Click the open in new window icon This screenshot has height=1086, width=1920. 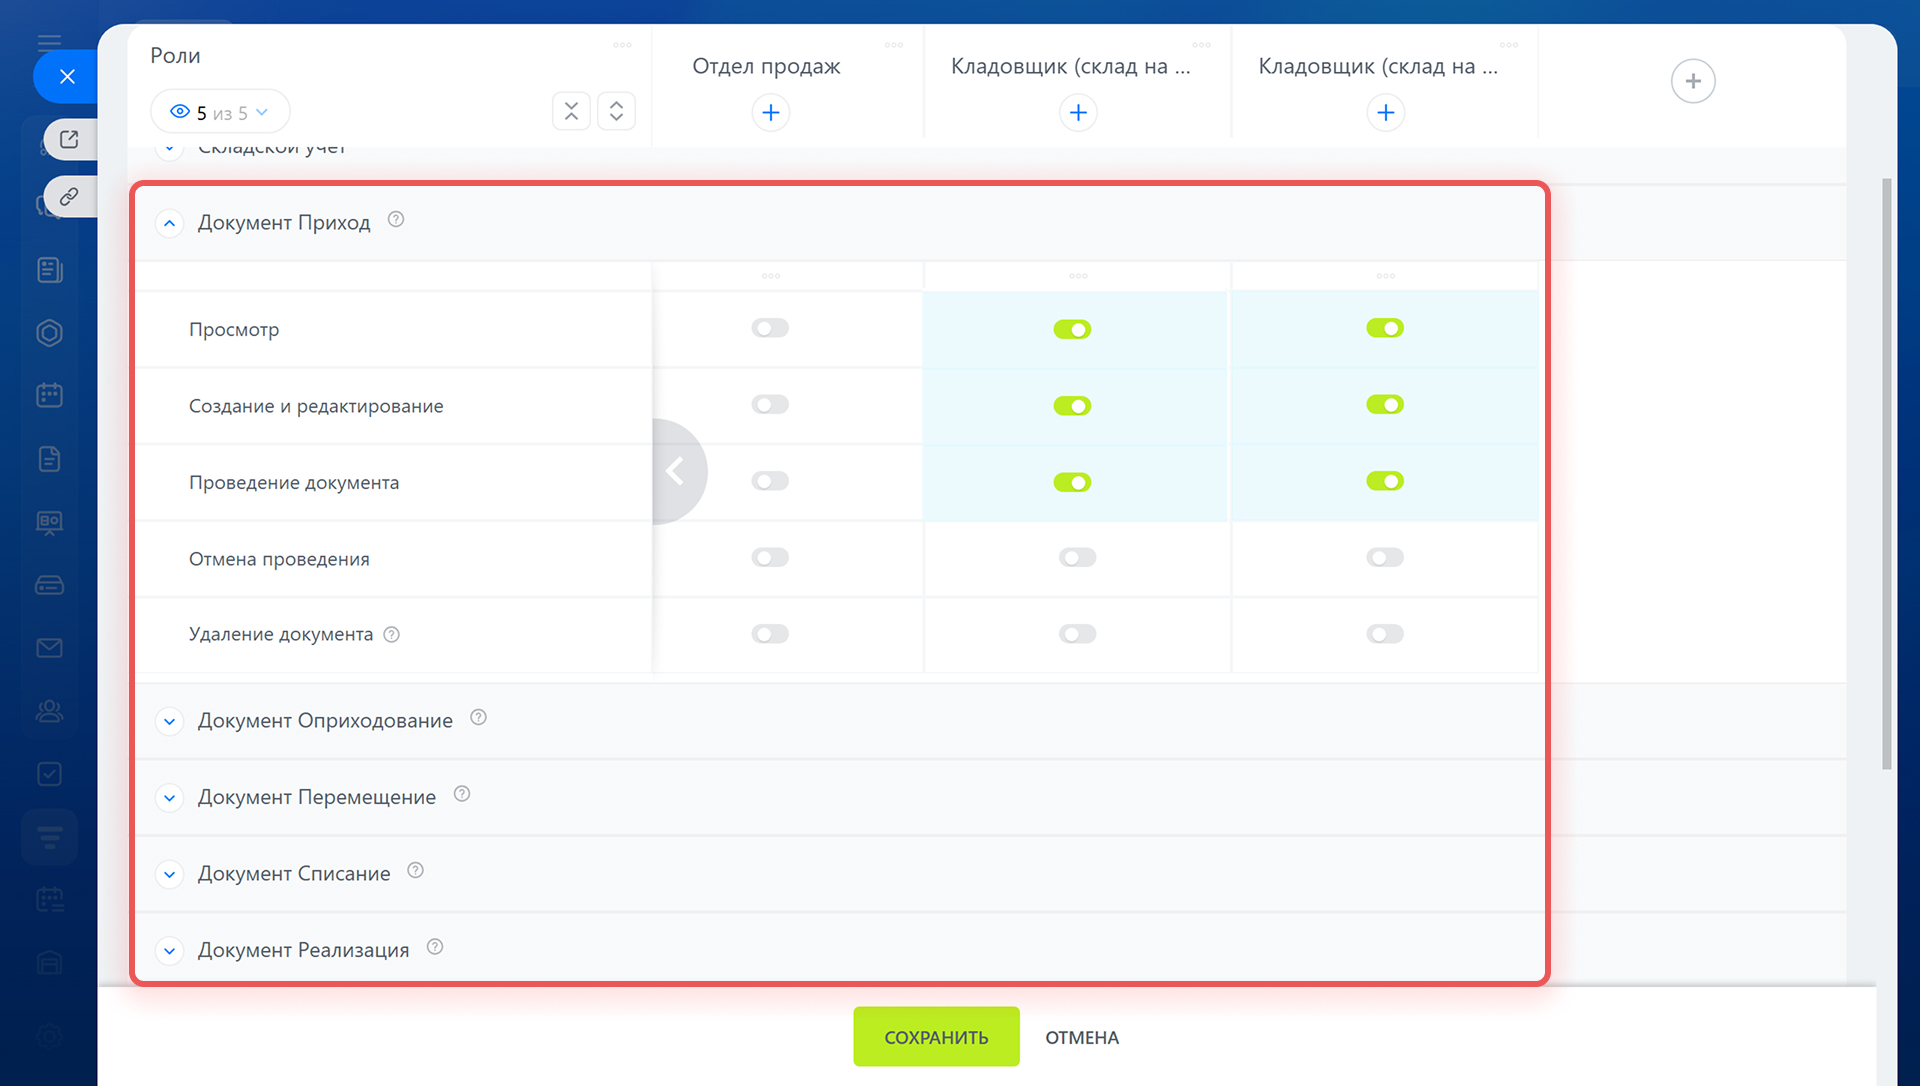(69, 140)
